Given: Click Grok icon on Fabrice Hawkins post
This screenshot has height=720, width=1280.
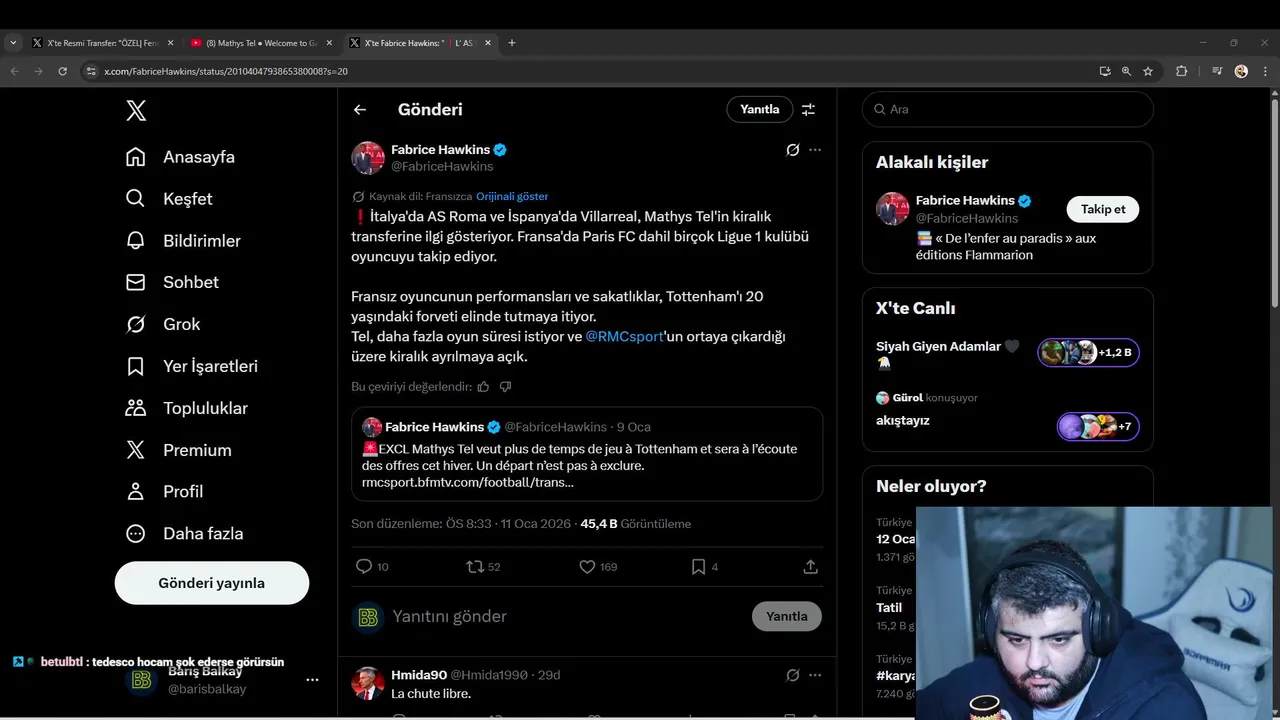Looking at the screenshot, I should click(792, 150).
